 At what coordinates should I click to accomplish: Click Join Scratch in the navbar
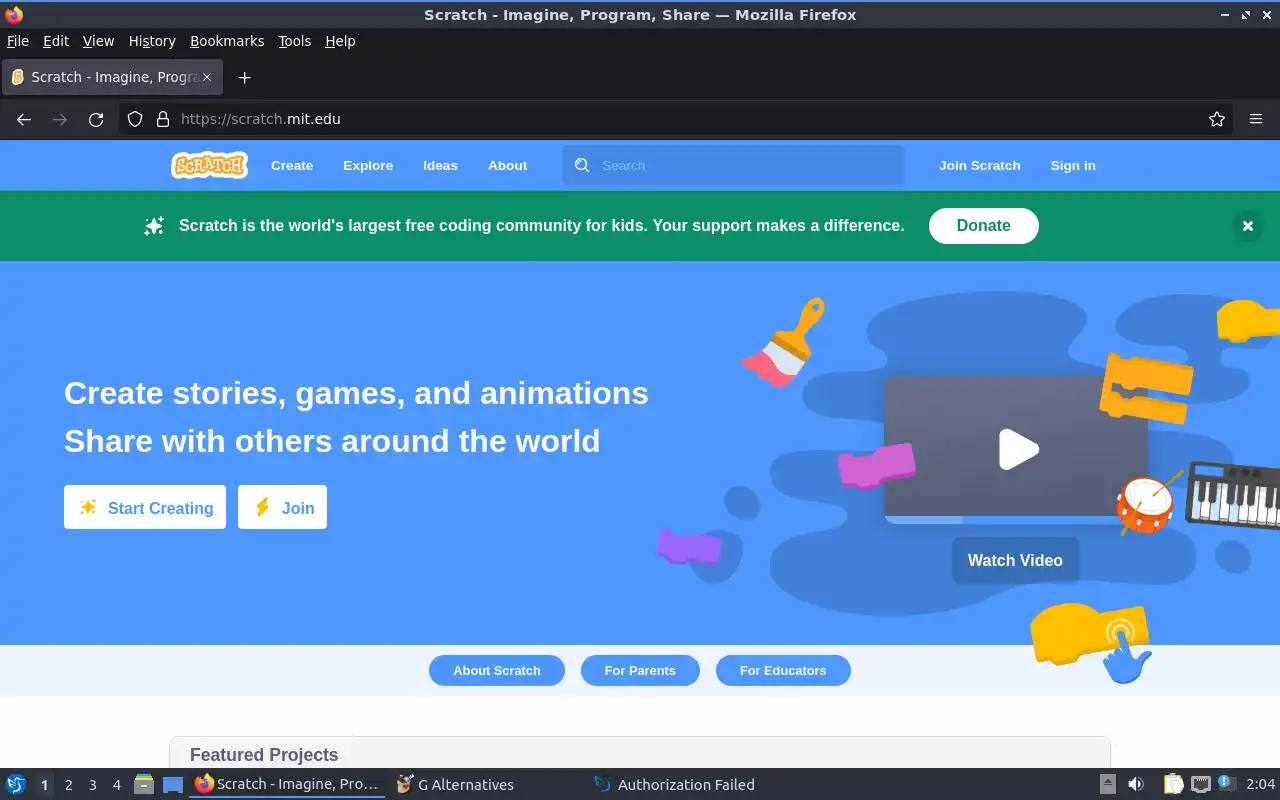(x=980, y=166)
